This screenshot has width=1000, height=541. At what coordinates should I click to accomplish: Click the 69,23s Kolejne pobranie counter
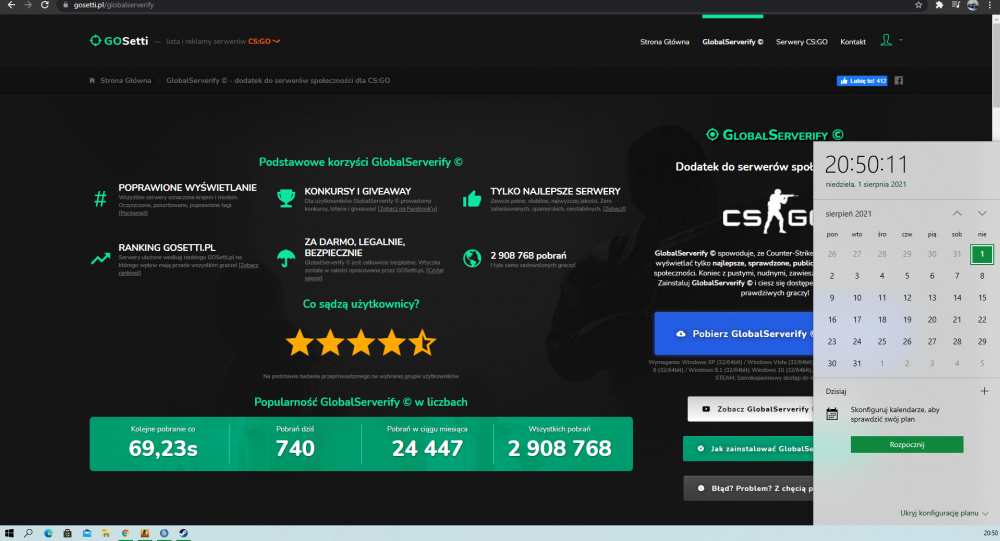[163, 443]
